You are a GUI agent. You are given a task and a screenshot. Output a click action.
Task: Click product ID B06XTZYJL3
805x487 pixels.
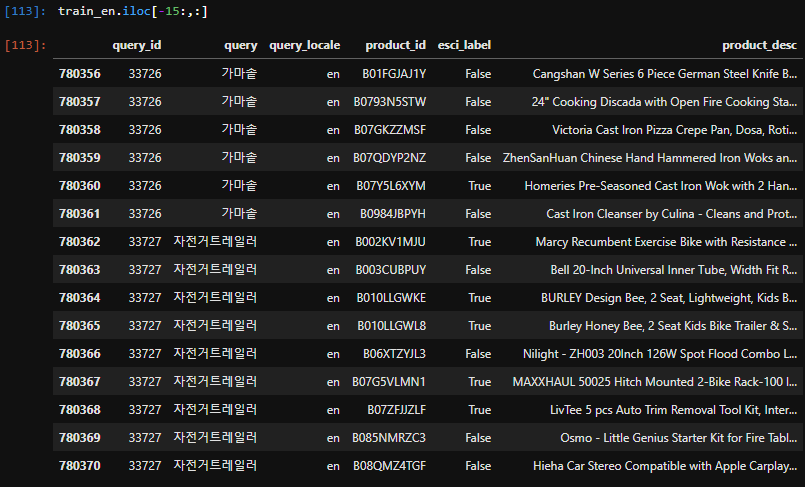pos(394,354)
